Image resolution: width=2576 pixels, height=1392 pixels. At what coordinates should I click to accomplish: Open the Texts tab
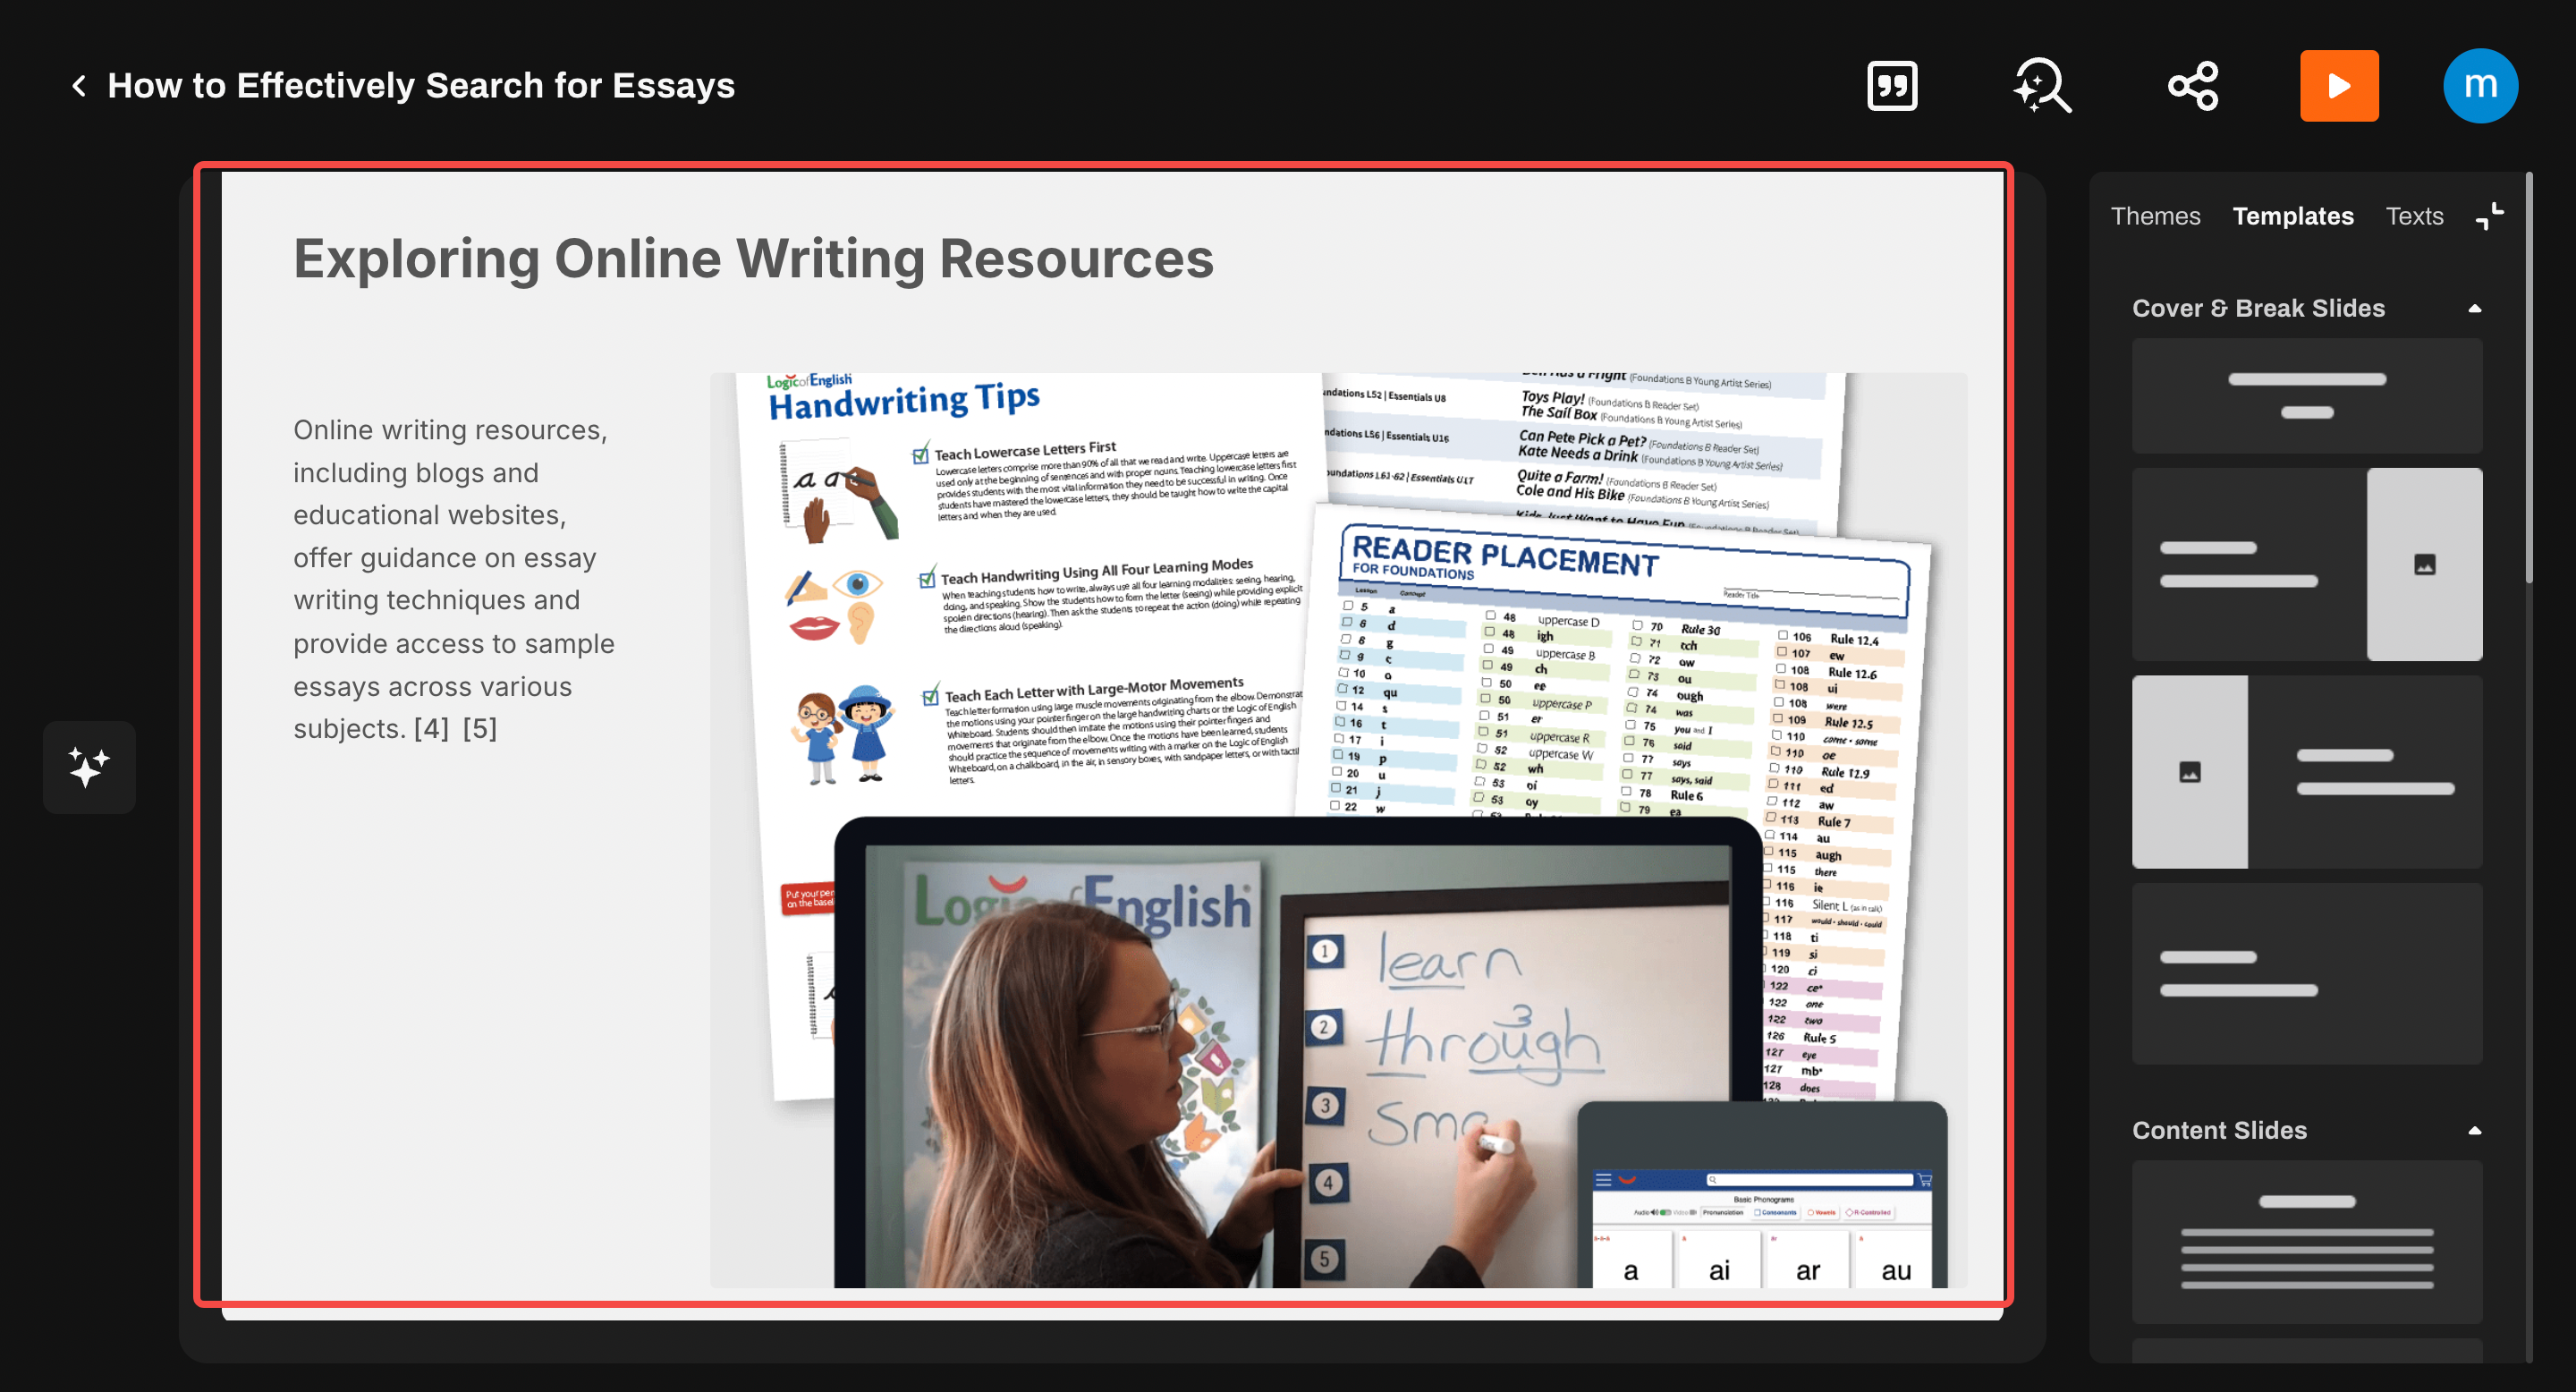click(x=2414, y=216)
